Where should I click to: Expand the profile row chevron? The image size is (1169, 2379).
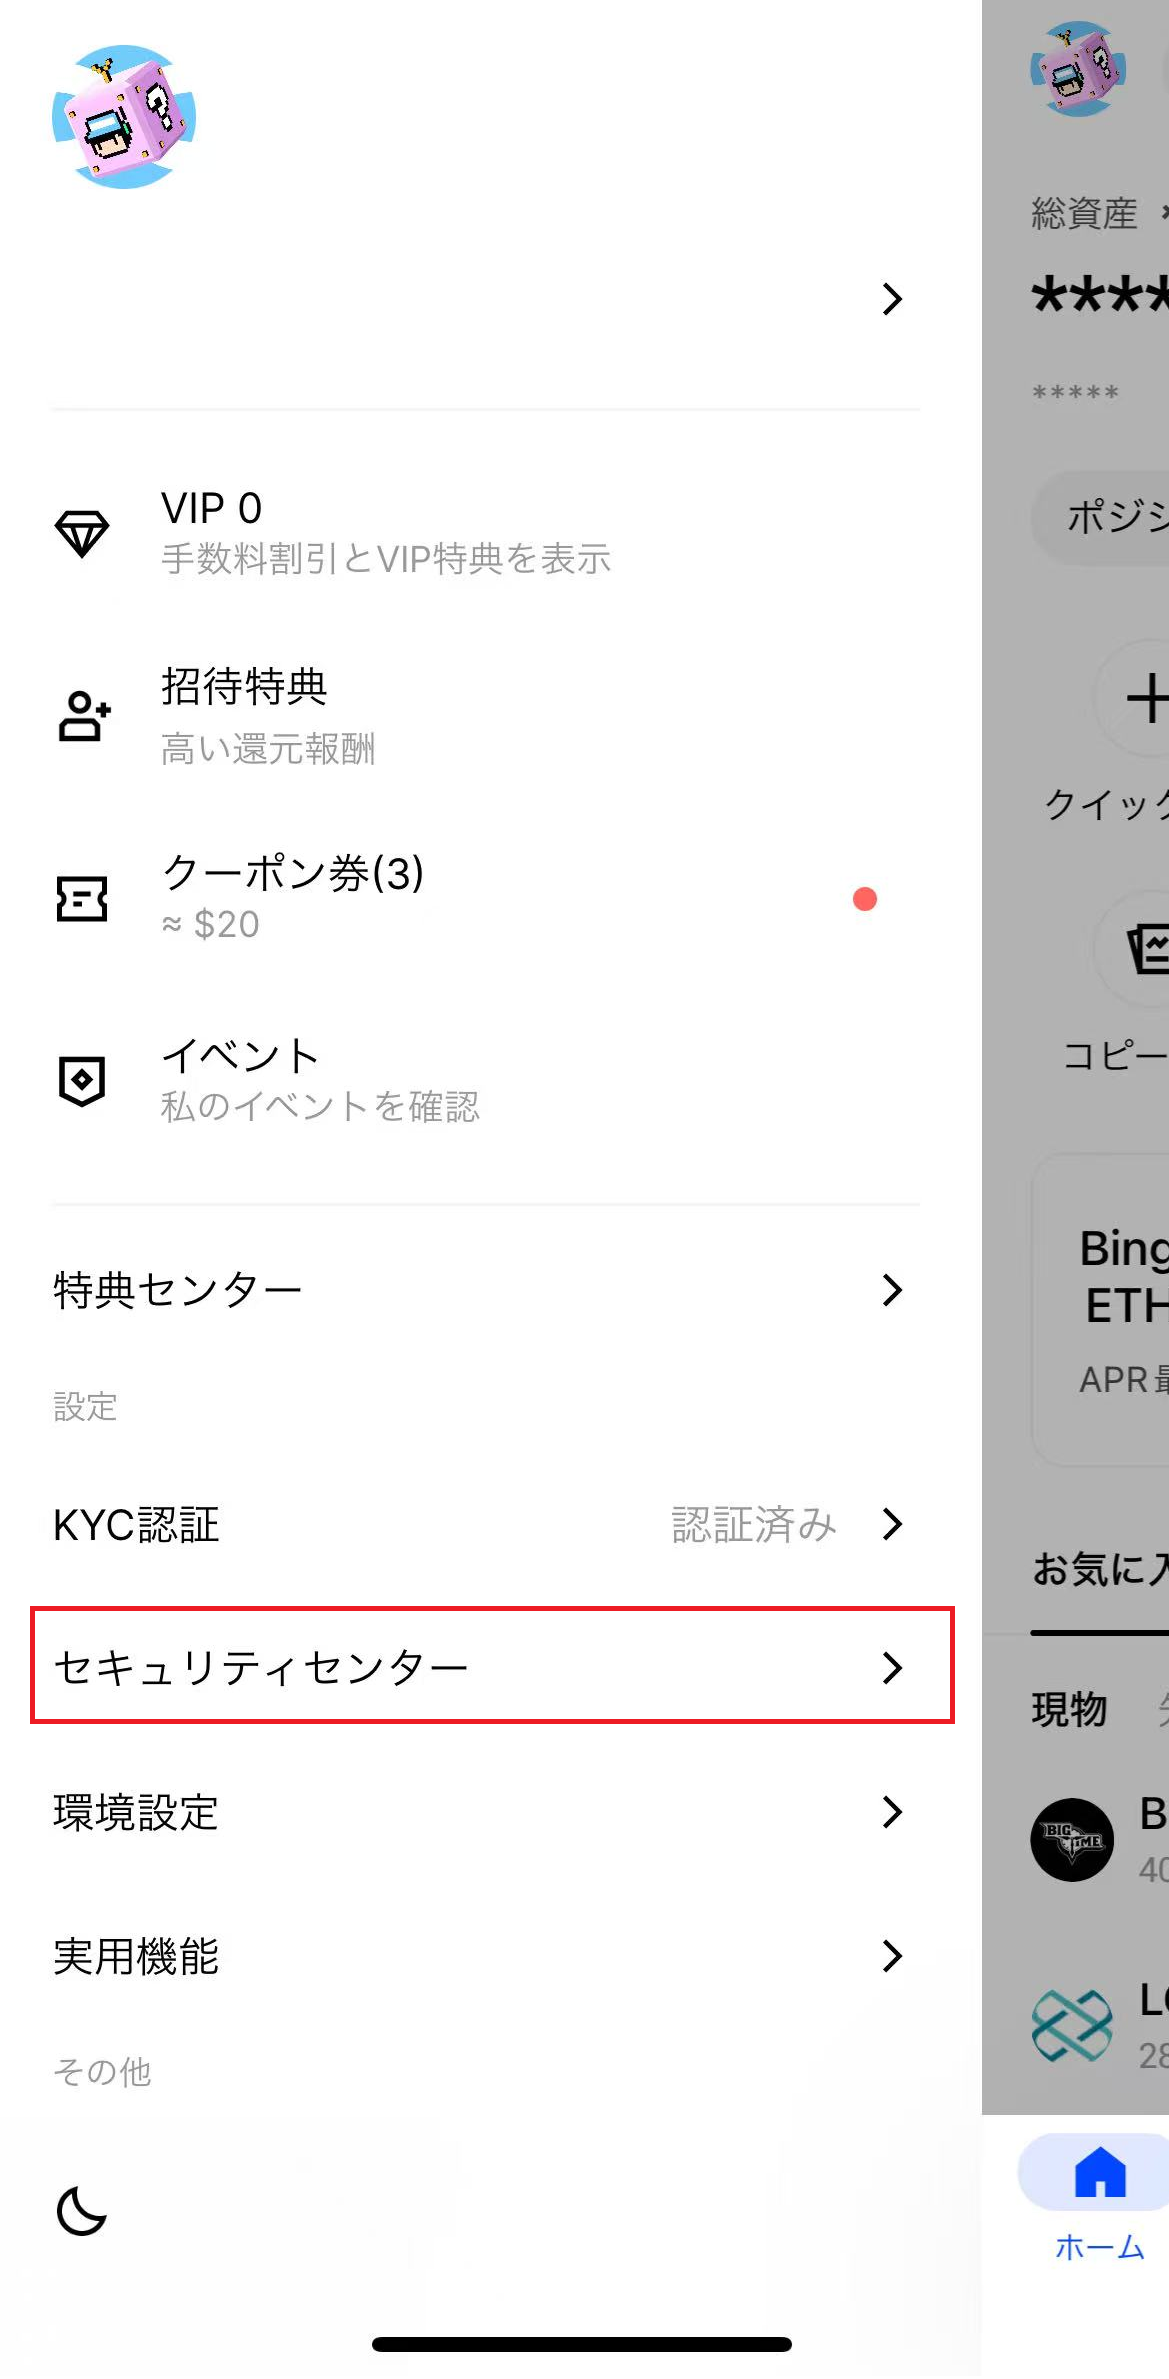tap(891, 299)
